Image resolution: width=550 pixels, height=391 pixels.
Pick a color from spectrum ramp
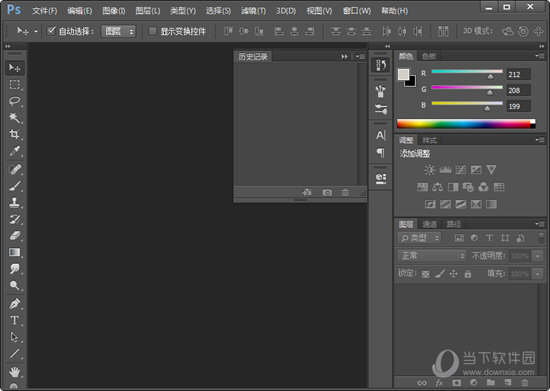[x=466, y=123]
